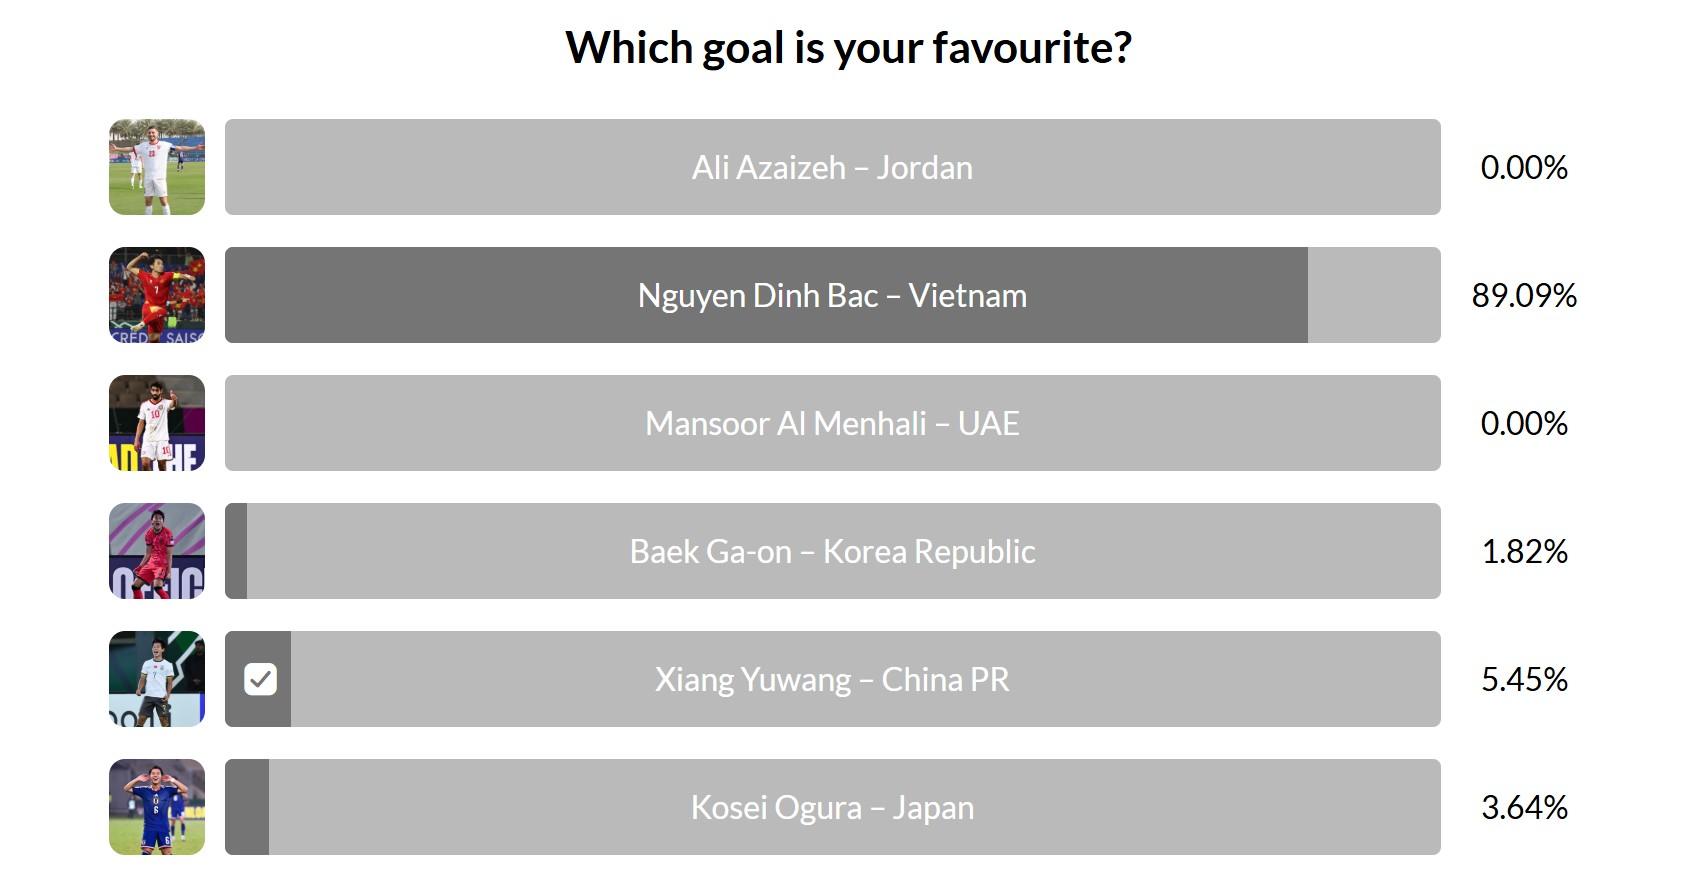Vote for Ali Azaizeh – Jordan
The height and width of the screenshot is (896, 1708).
[x=832, y=167]
